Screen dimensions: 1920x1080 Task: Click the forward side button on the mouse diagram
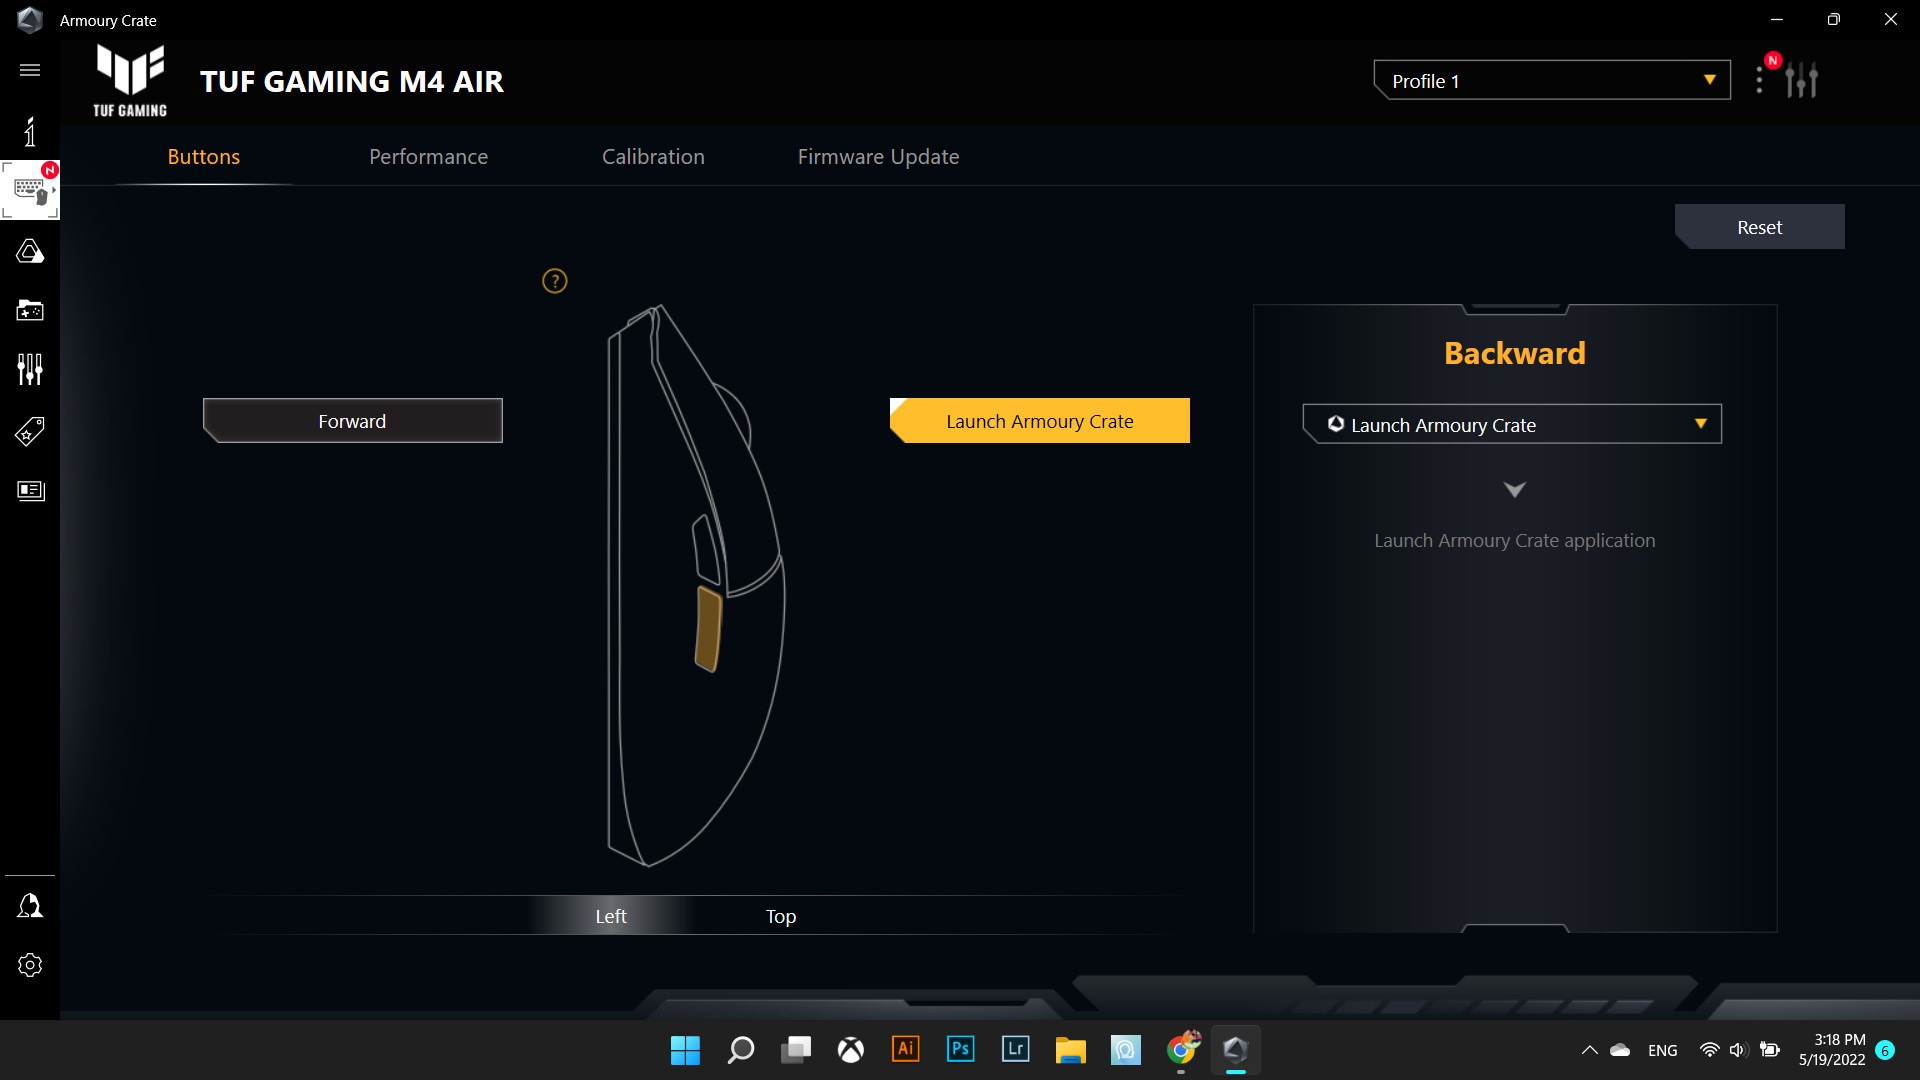click(706, 549)
